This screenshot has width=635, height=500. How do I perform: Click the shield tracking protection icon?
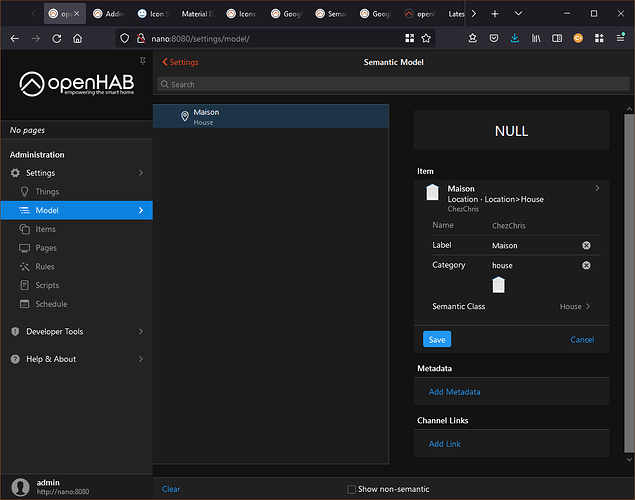point(125,38)
